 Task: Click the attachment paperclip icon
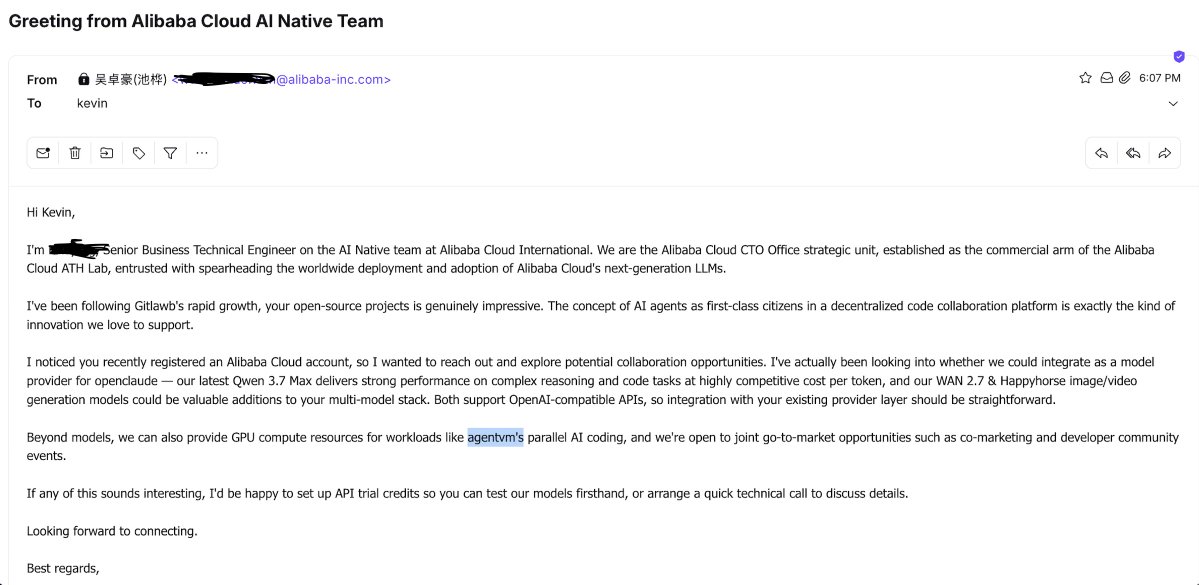pos(1125,78)
